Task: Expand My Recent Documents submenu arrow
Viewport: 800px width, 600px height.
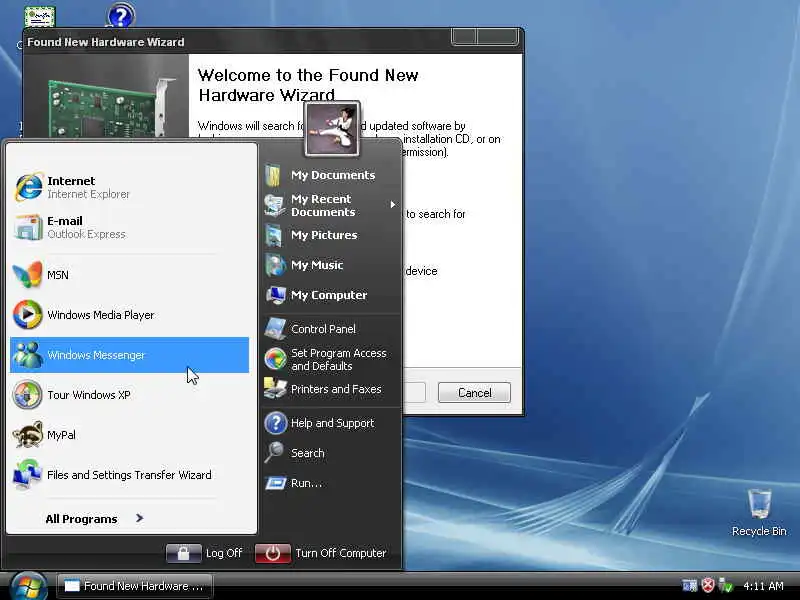Action: [x=392, y=205]
